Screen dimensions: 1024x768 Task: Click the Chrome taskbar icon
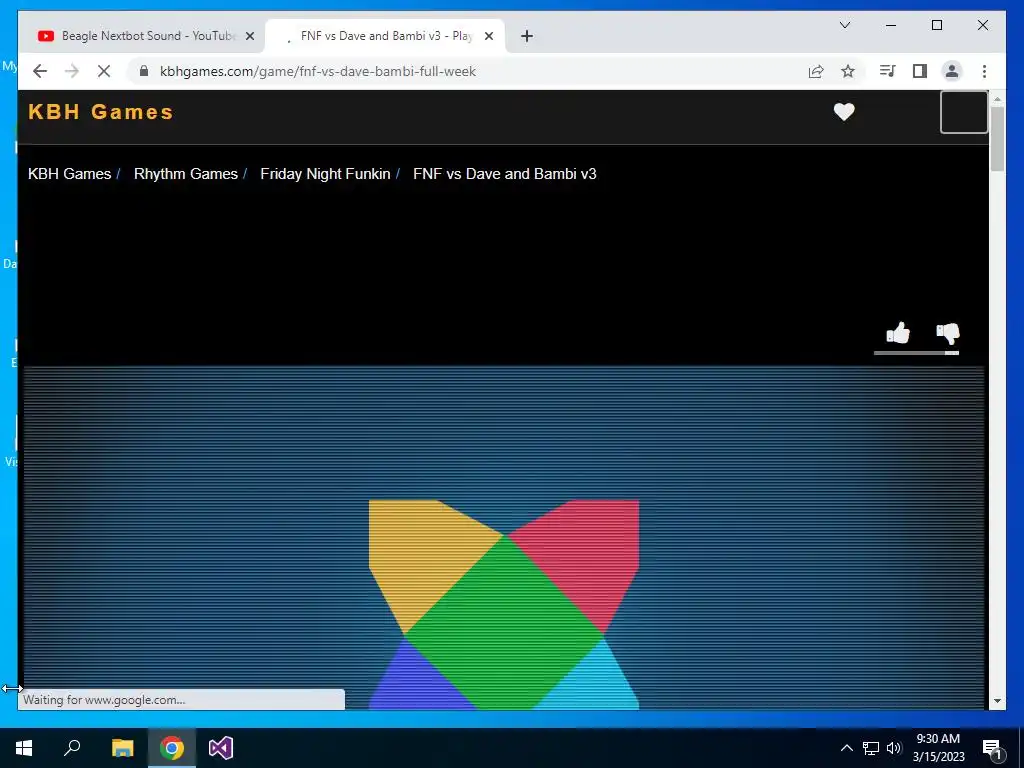(172, 748)
